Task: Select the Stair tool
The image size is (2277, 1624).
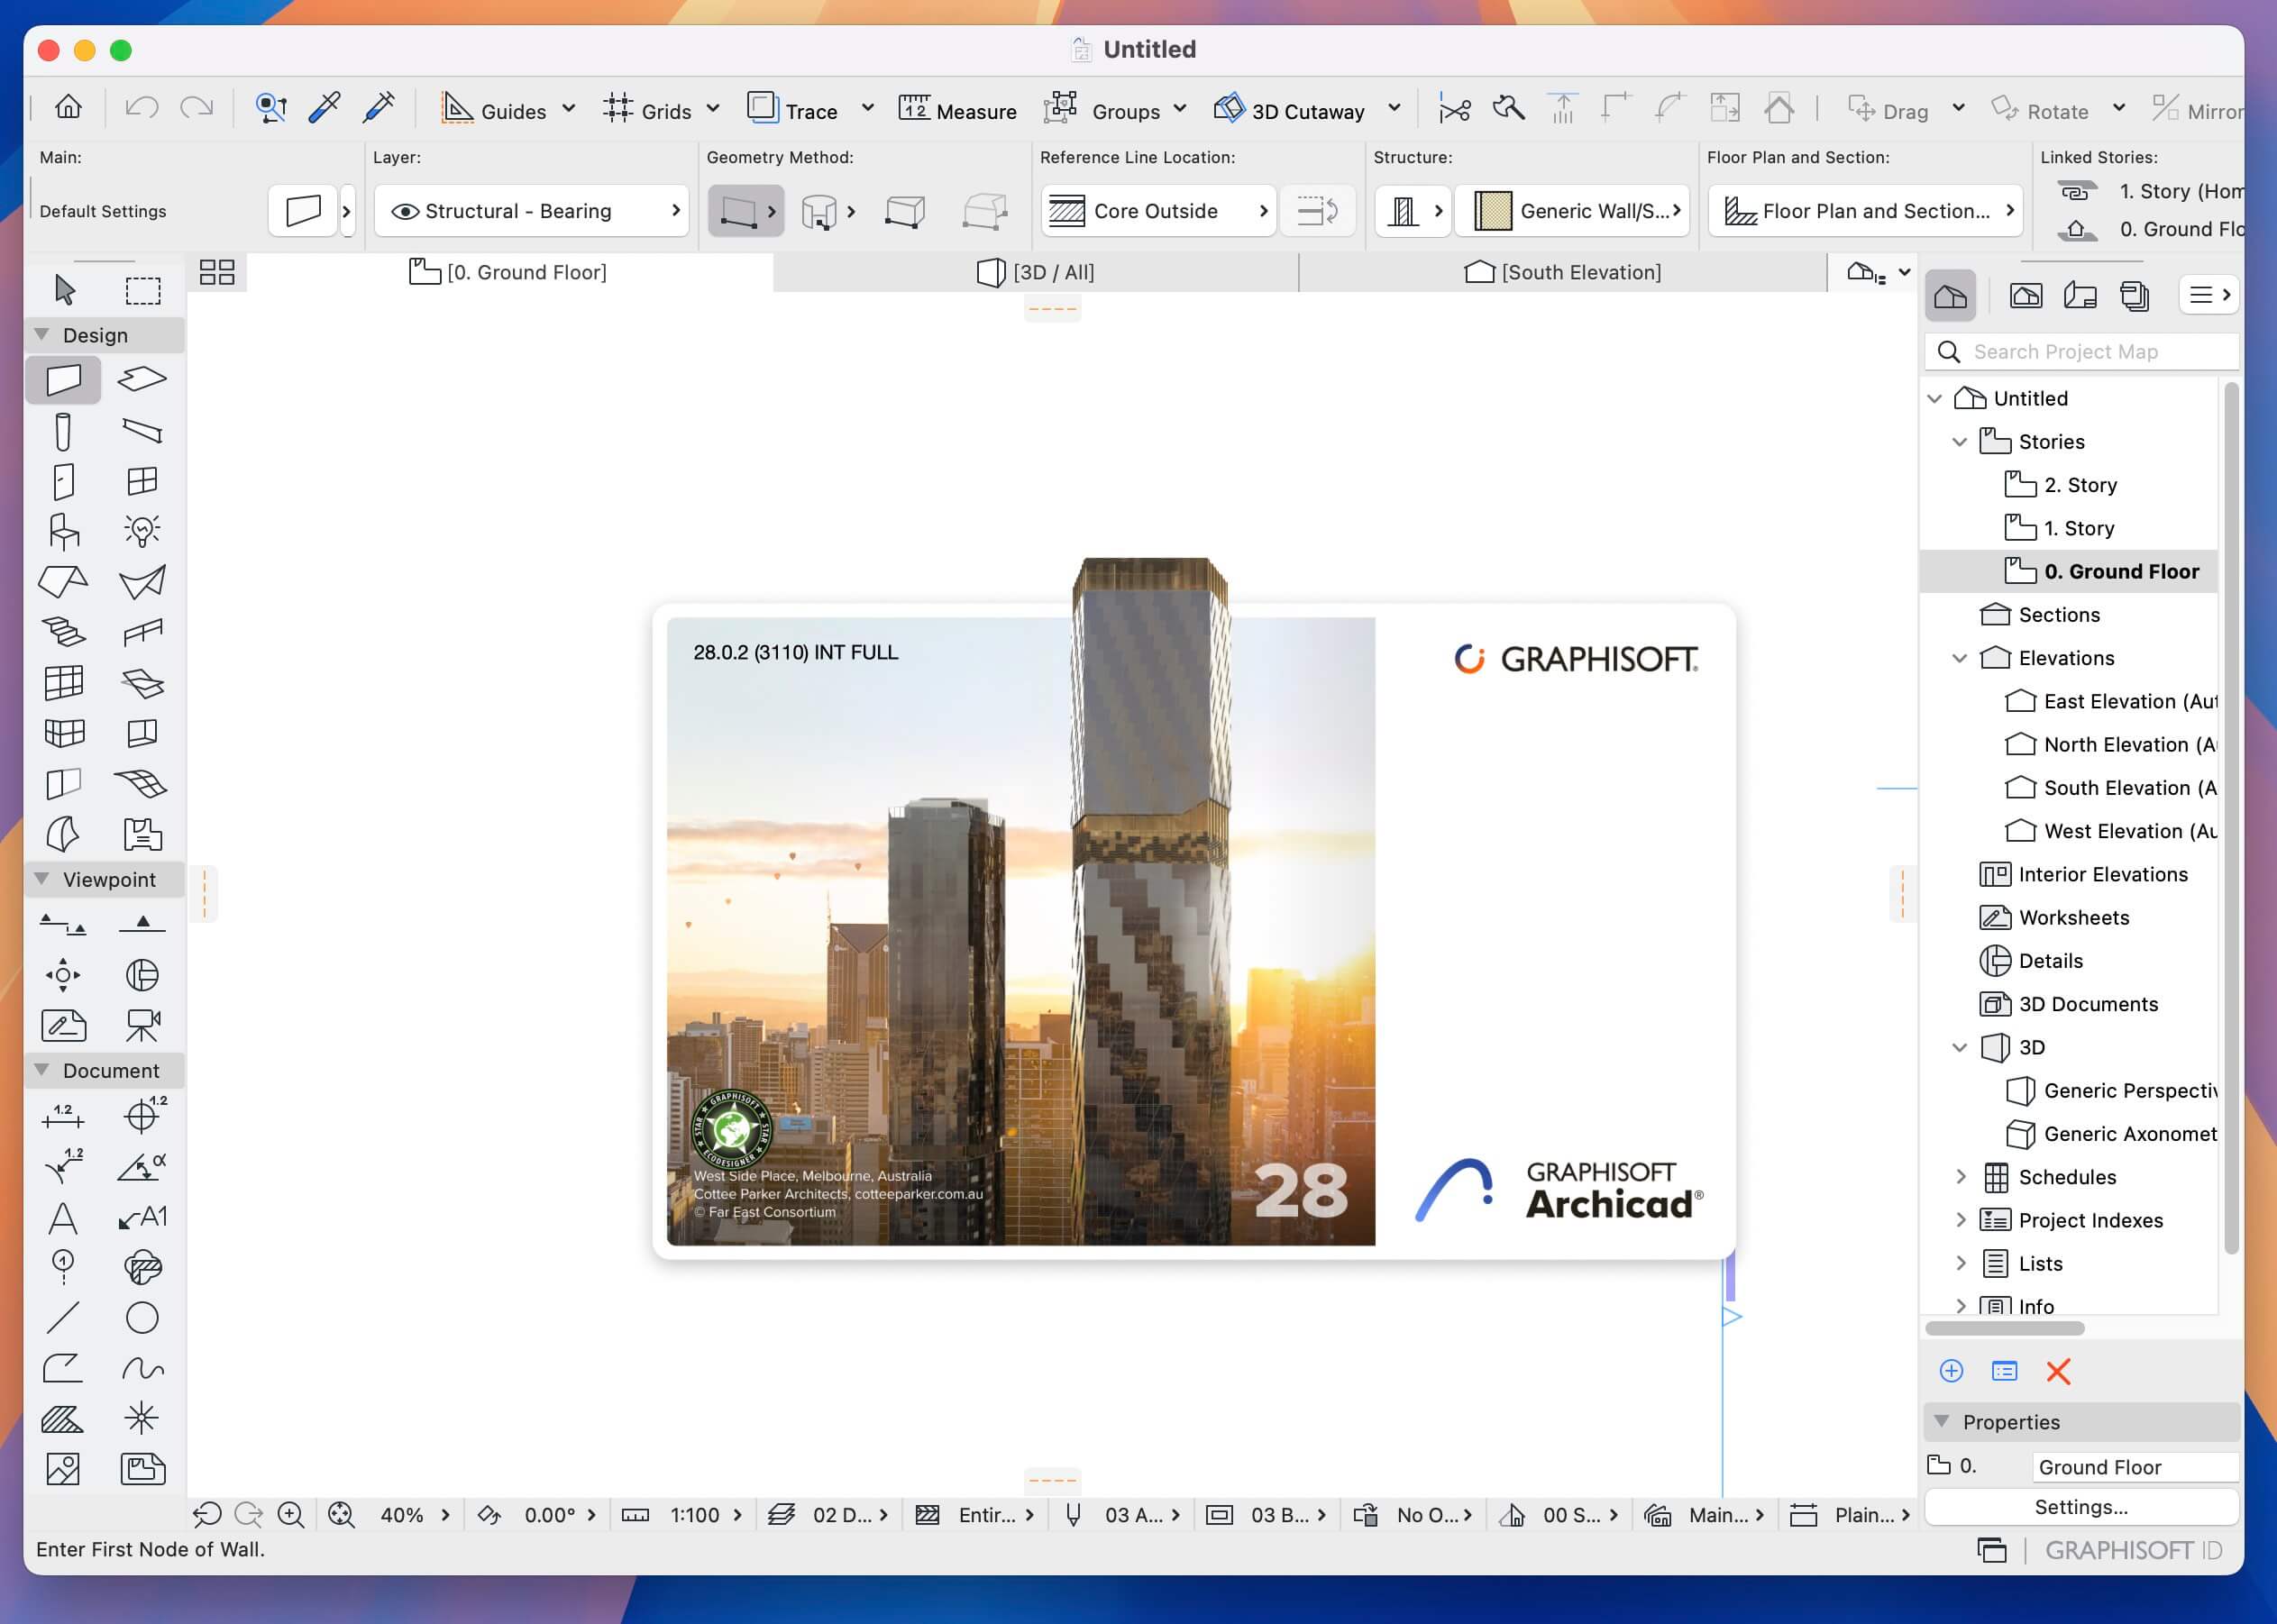Action: pyautogui.click(x=63, y=631)
